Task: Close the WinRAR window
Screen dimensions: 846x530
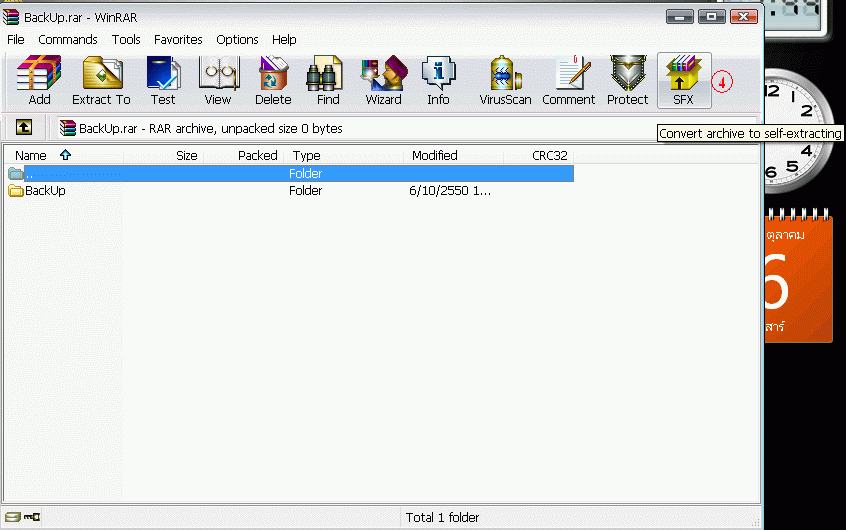Action: 744,17
